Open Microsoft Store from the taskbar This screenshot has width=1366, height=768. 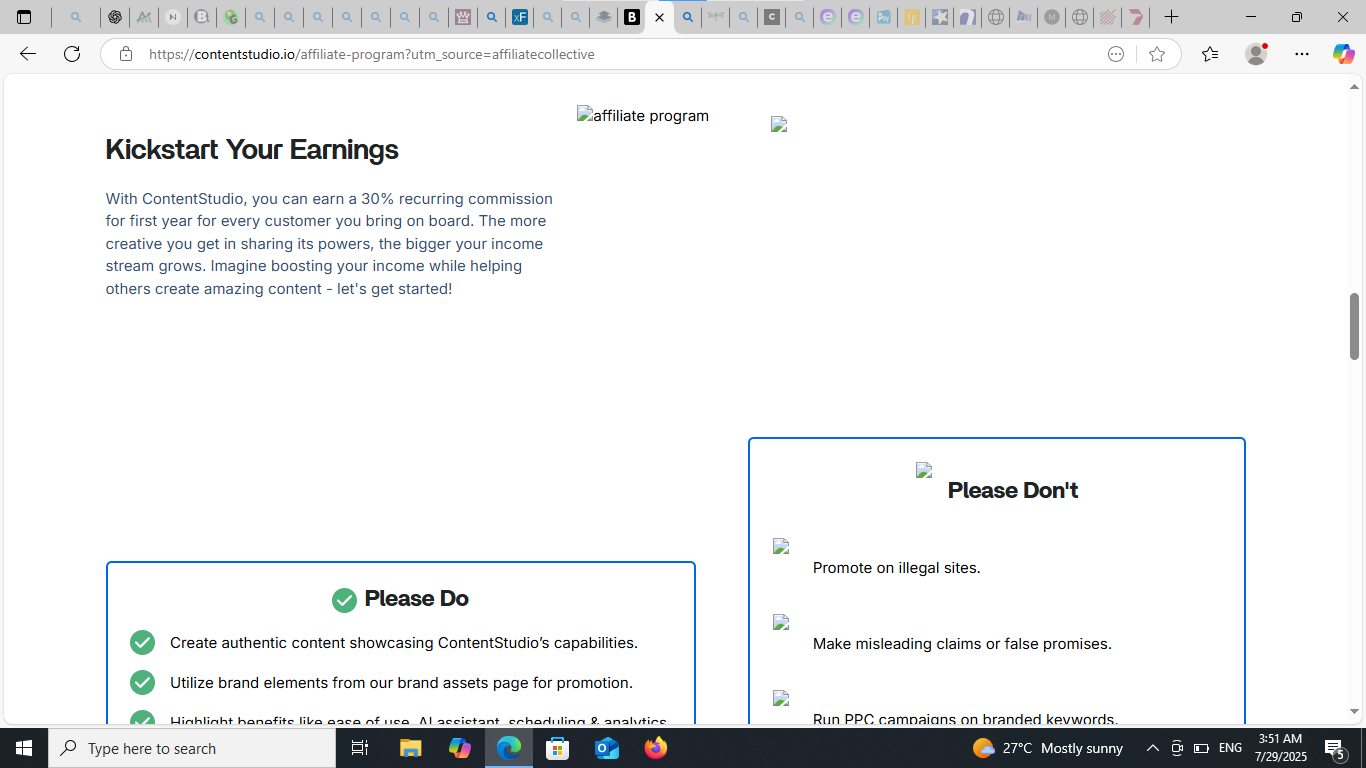click(558, 748)
